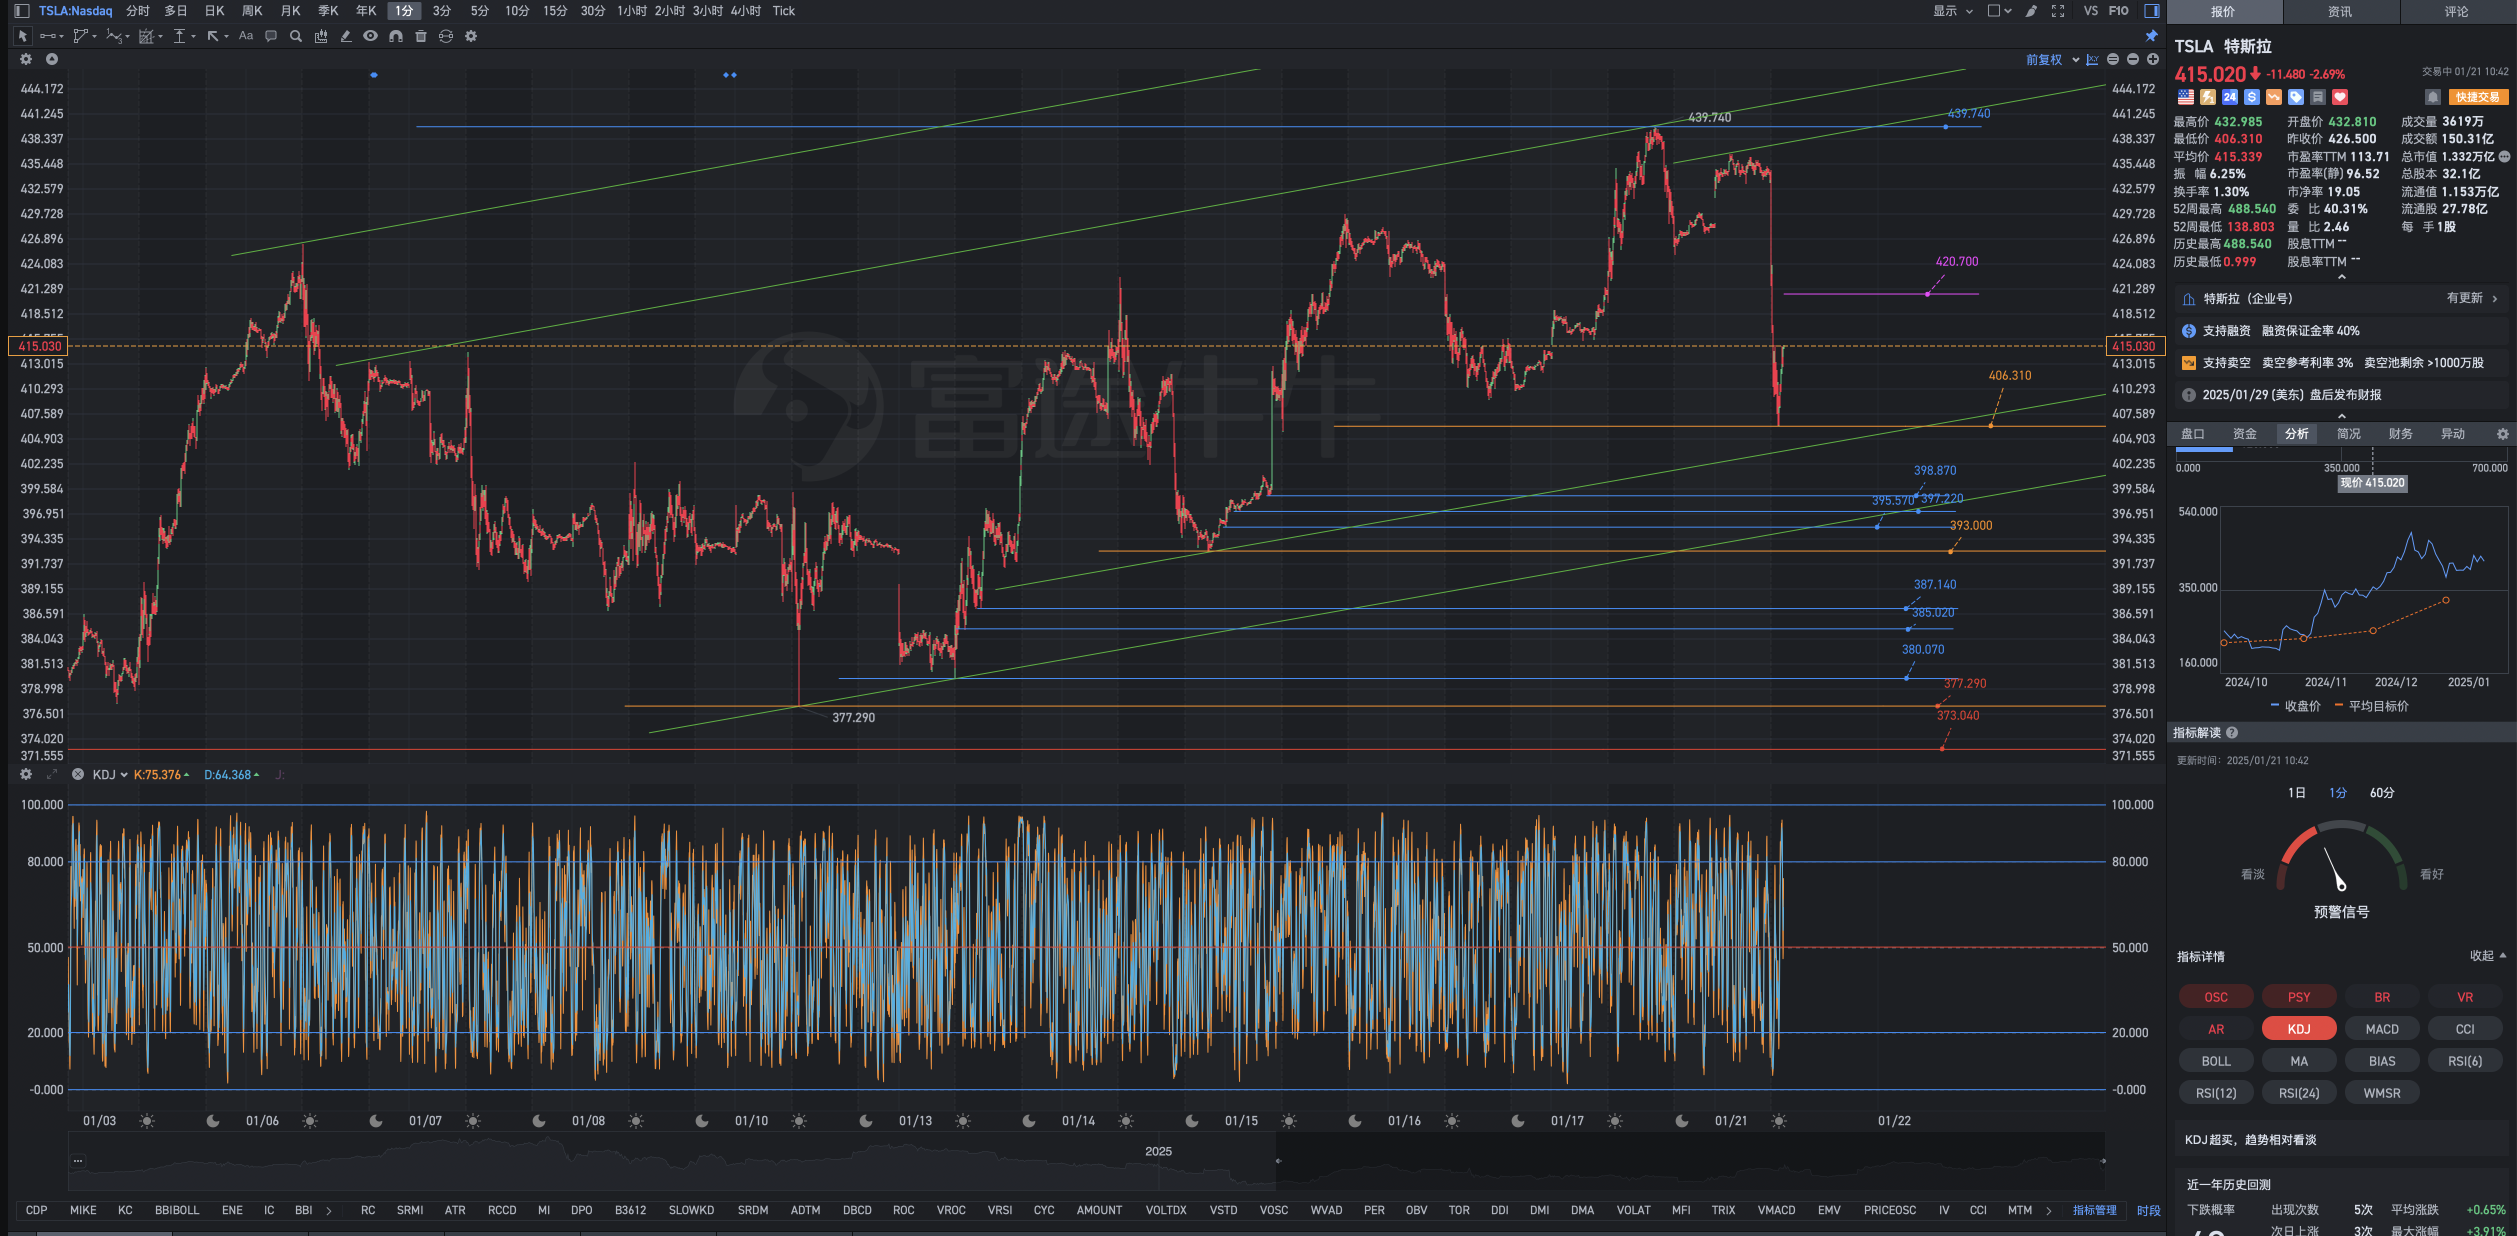Open the F10 company info
Screen dimensions: 2517x1236
(x=2119, y=11)
